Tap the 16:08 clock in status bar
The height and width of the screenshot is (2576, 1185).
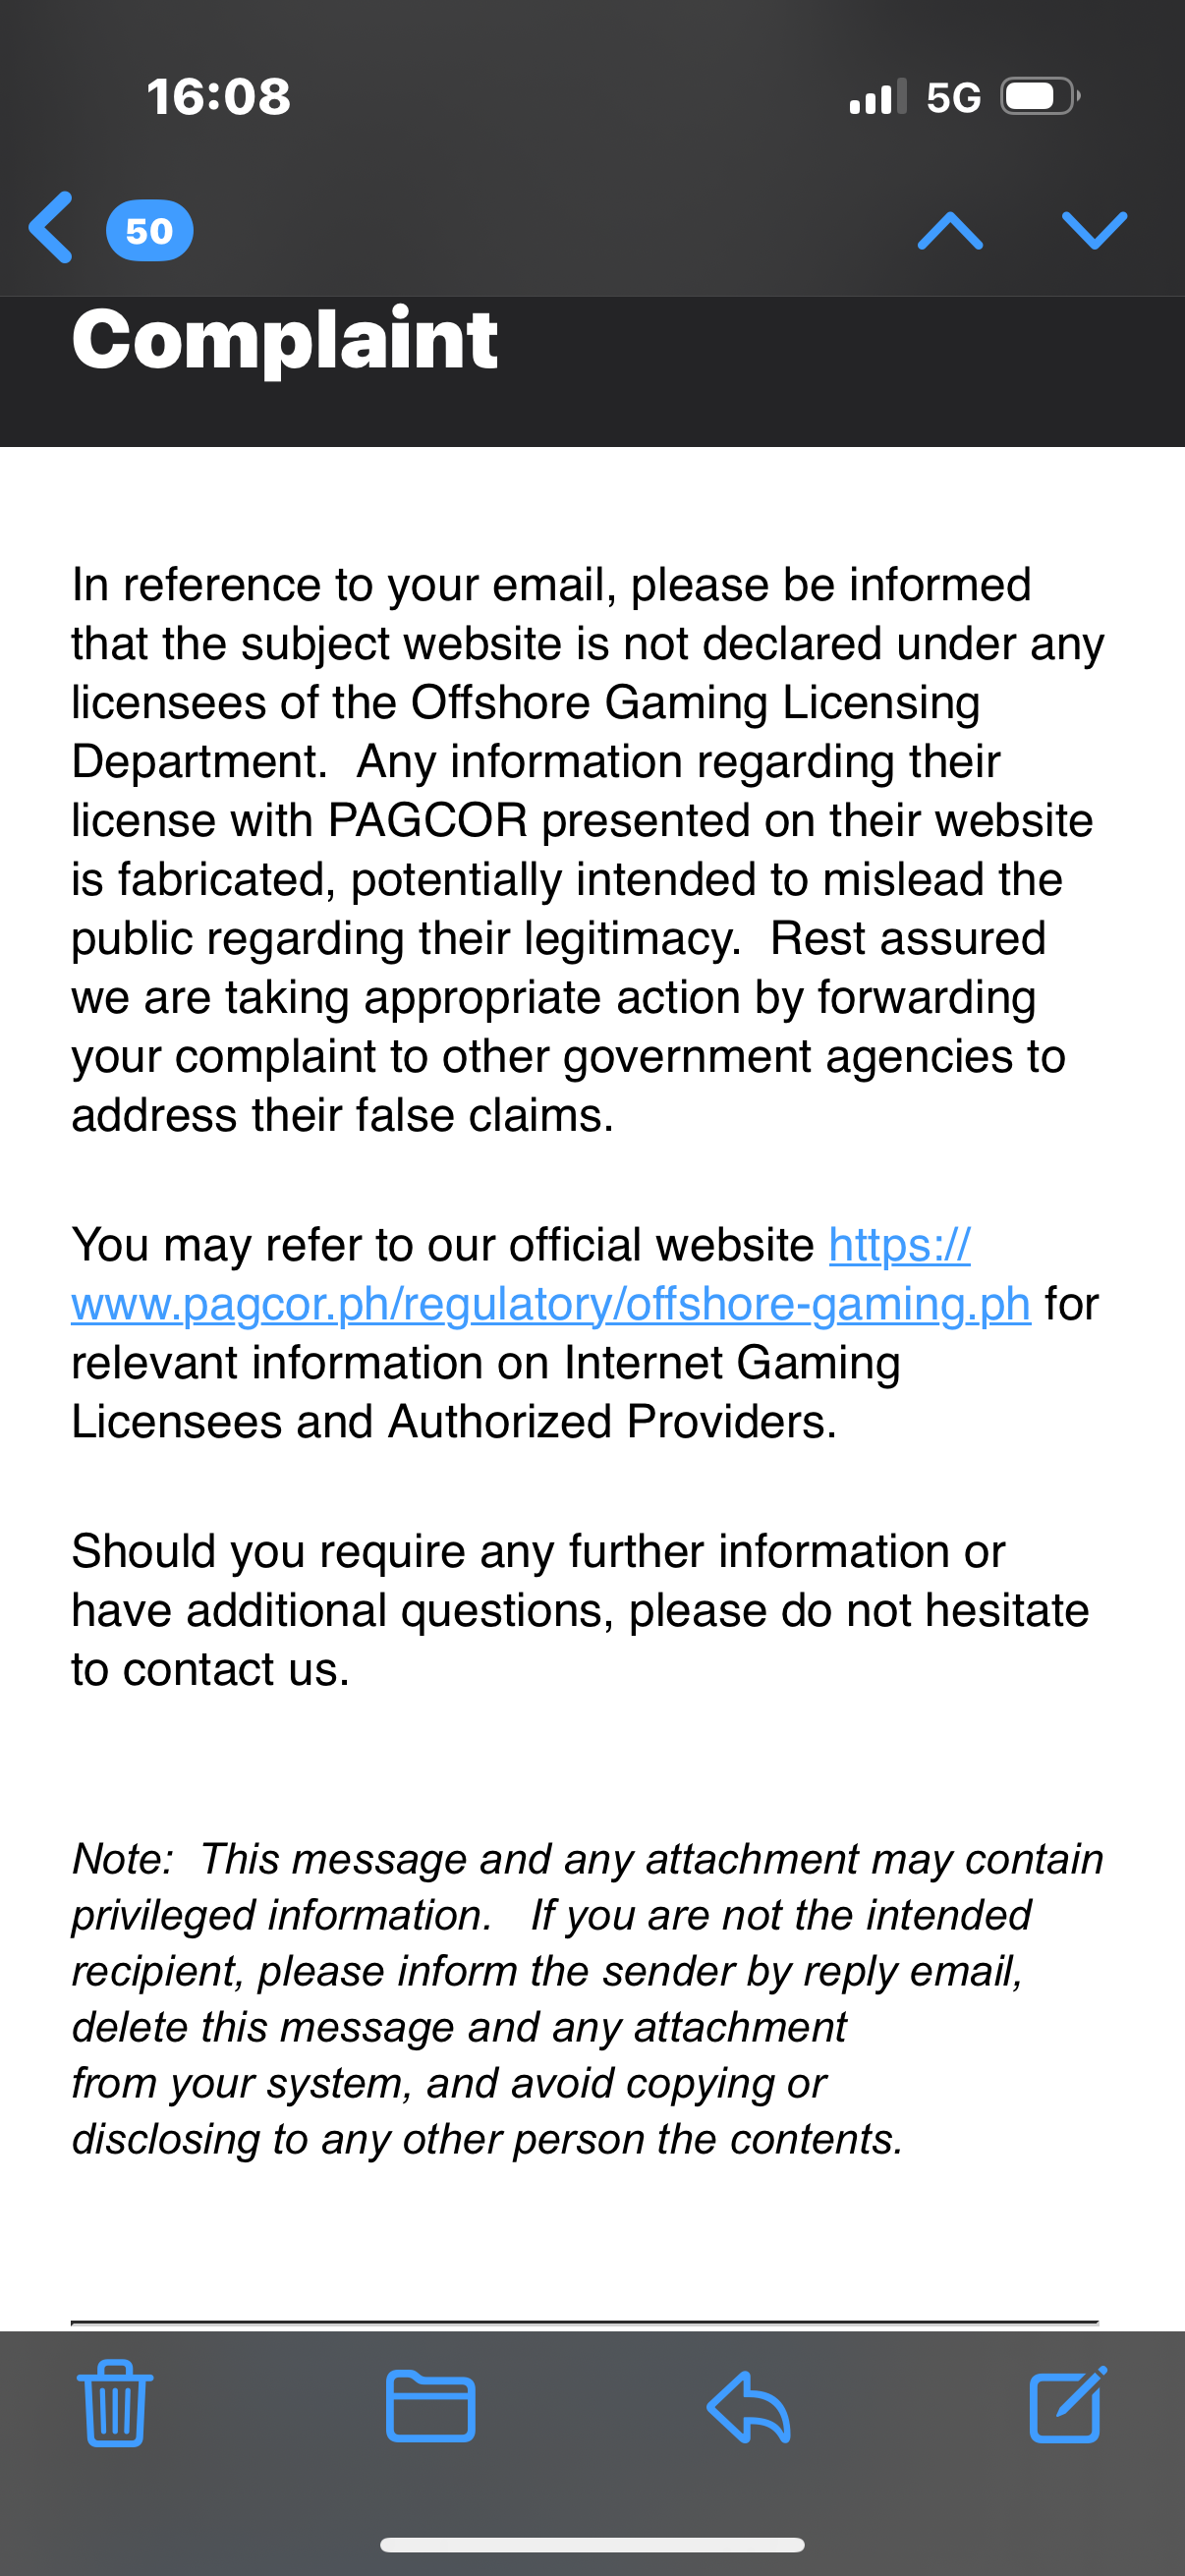tap(219, 97)
